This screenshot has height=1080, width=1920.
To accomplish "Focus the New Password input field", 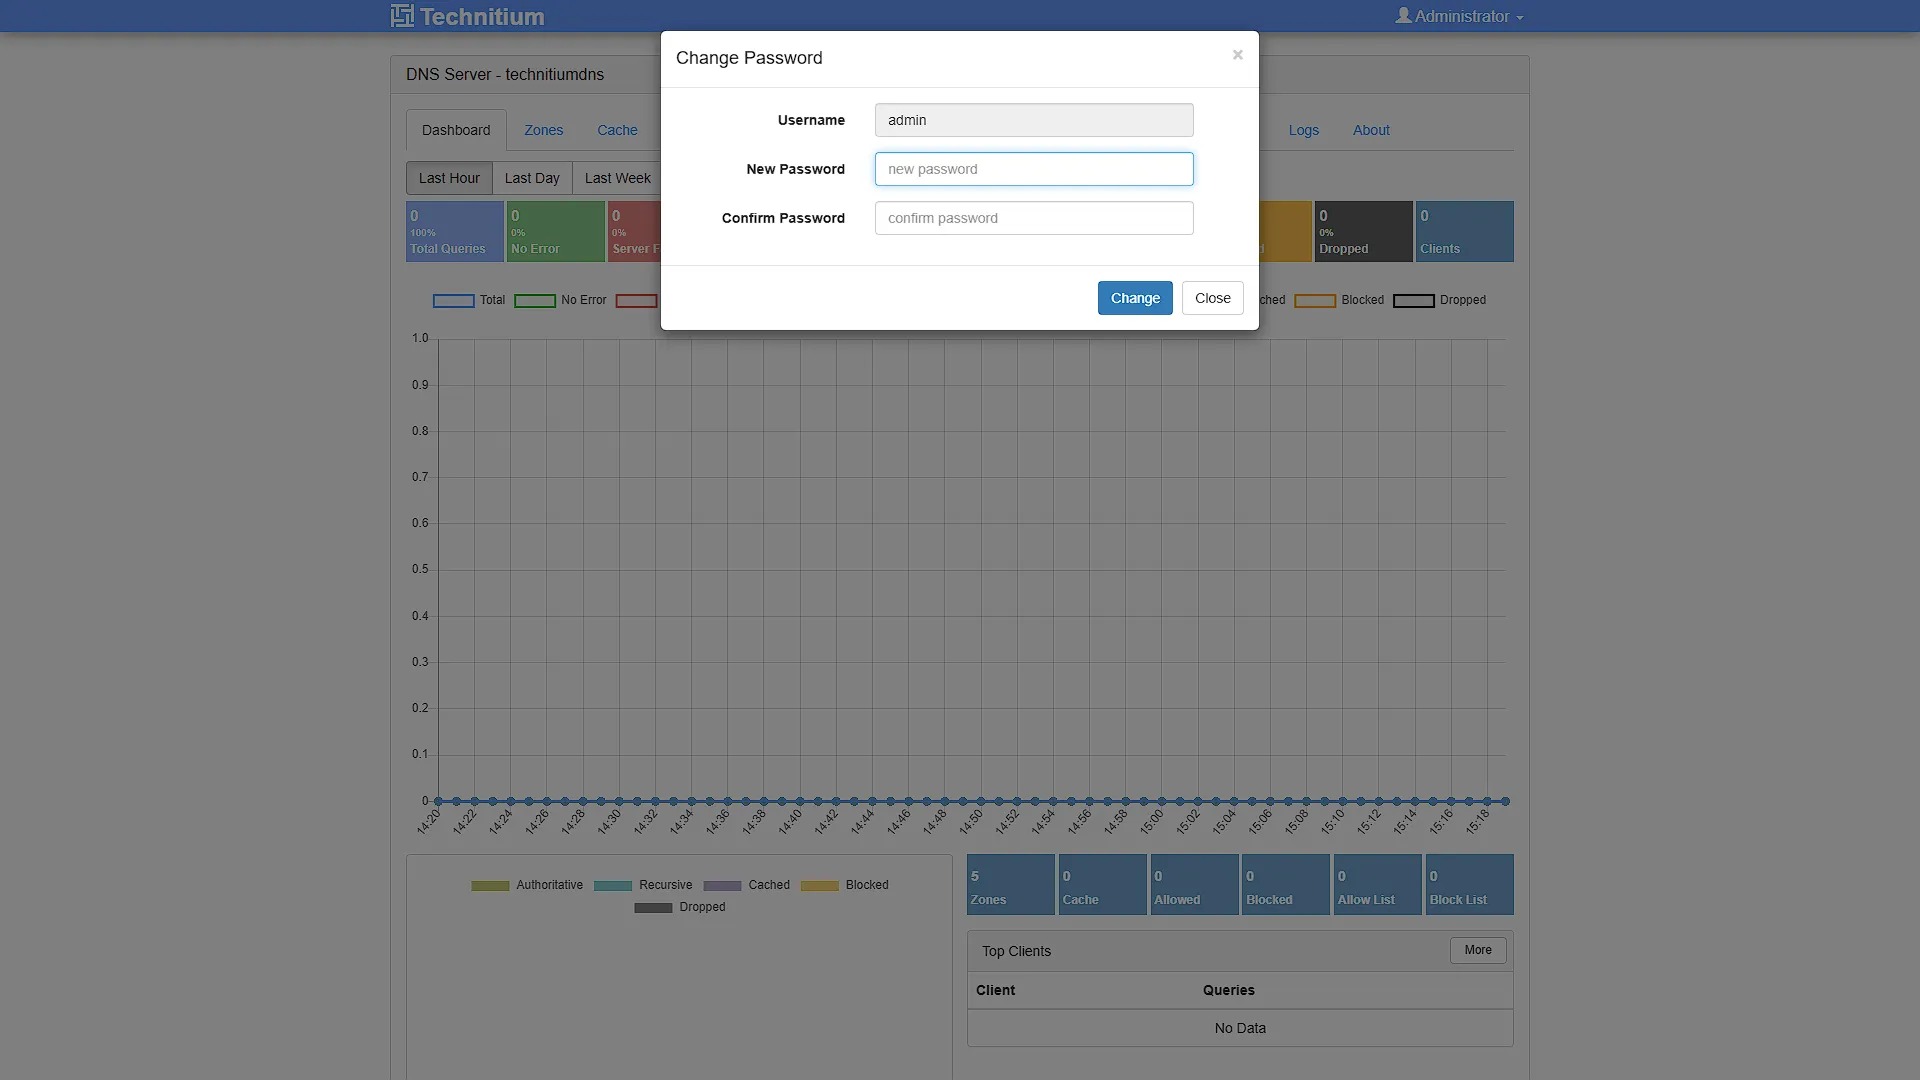I will [x=1034, y=169].
